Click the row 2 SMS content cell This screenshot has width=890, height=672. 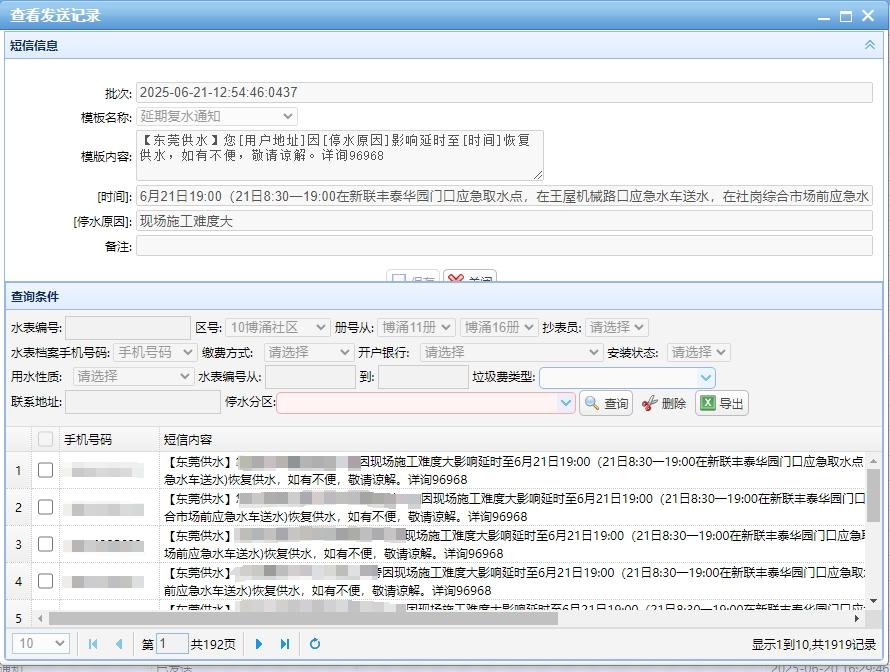(x=512, y=507)
